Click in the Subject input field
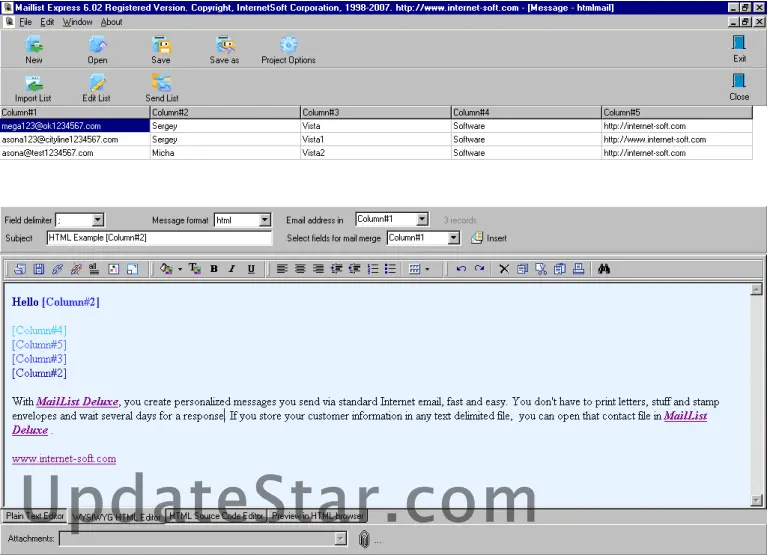This screenshot has height=555, width=768. click(x=158, y=238)
